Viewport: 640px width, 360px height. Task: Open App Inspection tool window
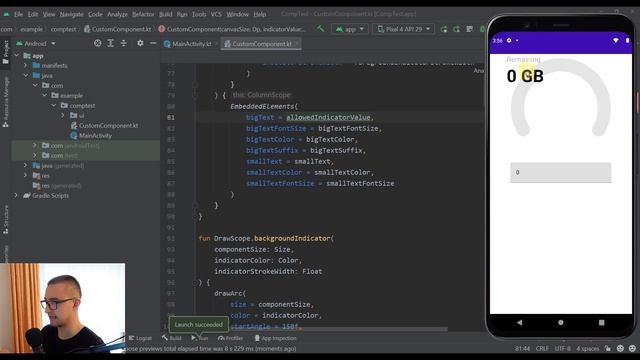pos(275,338)
